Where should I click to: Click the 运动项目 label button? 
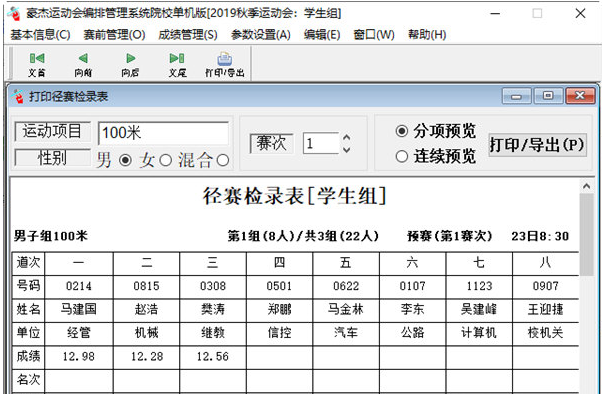point(52,131)
